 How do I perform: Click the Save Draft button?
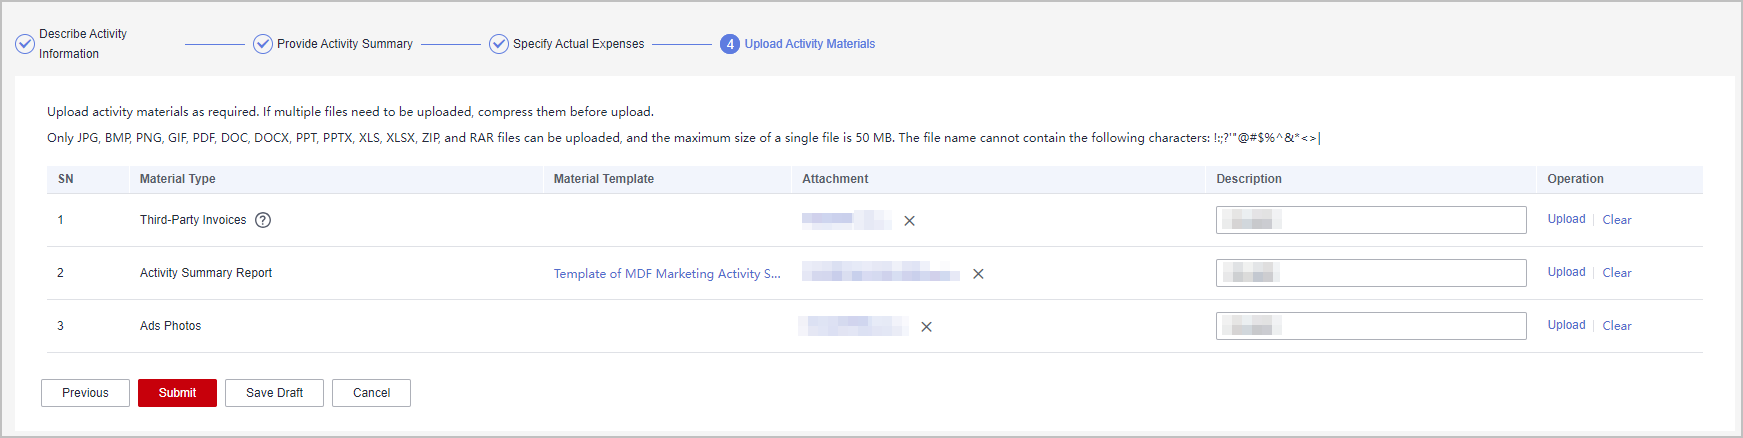point(274,393)
